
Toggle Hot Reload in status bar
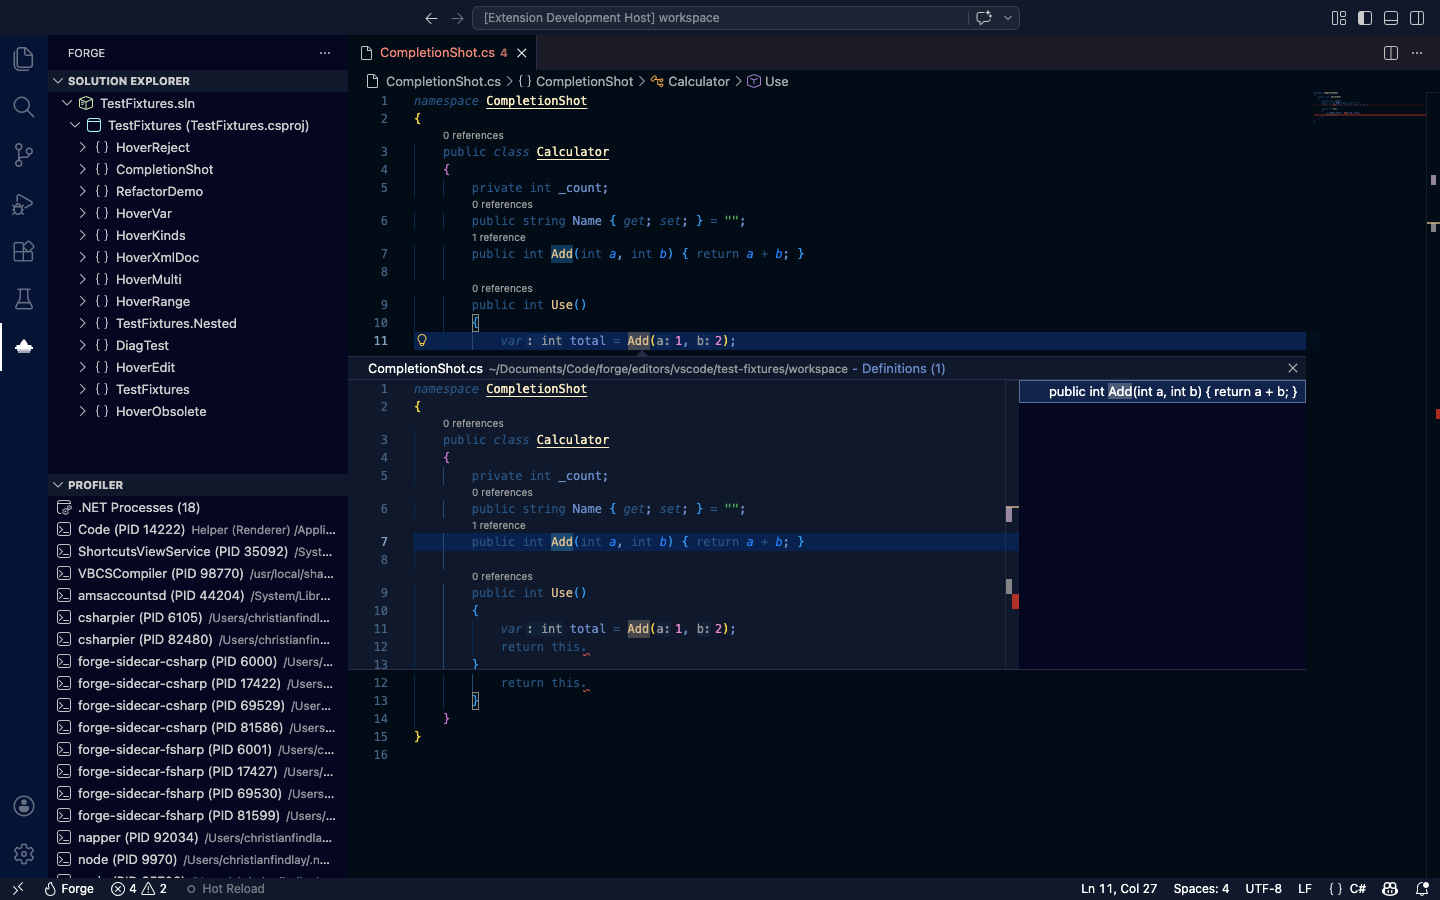pyautogui.click(x=225, y=888)
